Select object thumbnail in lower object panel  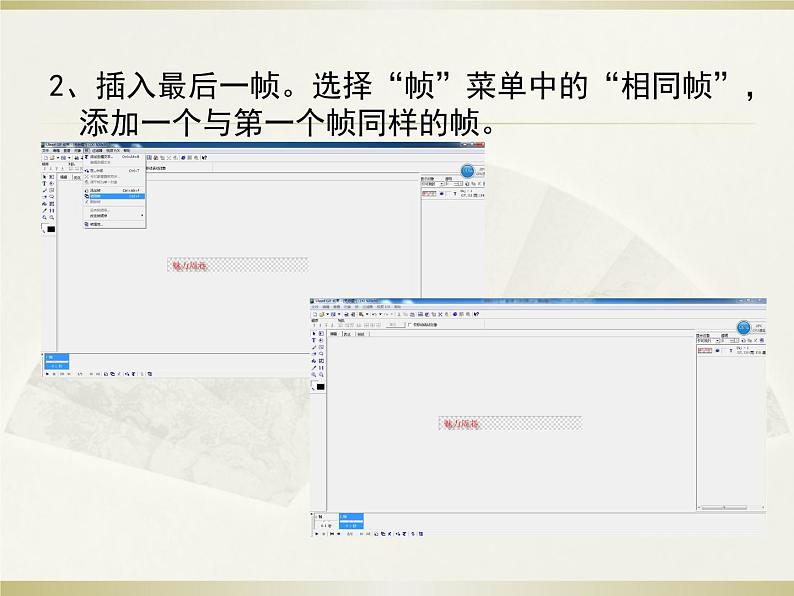(705, 350)
